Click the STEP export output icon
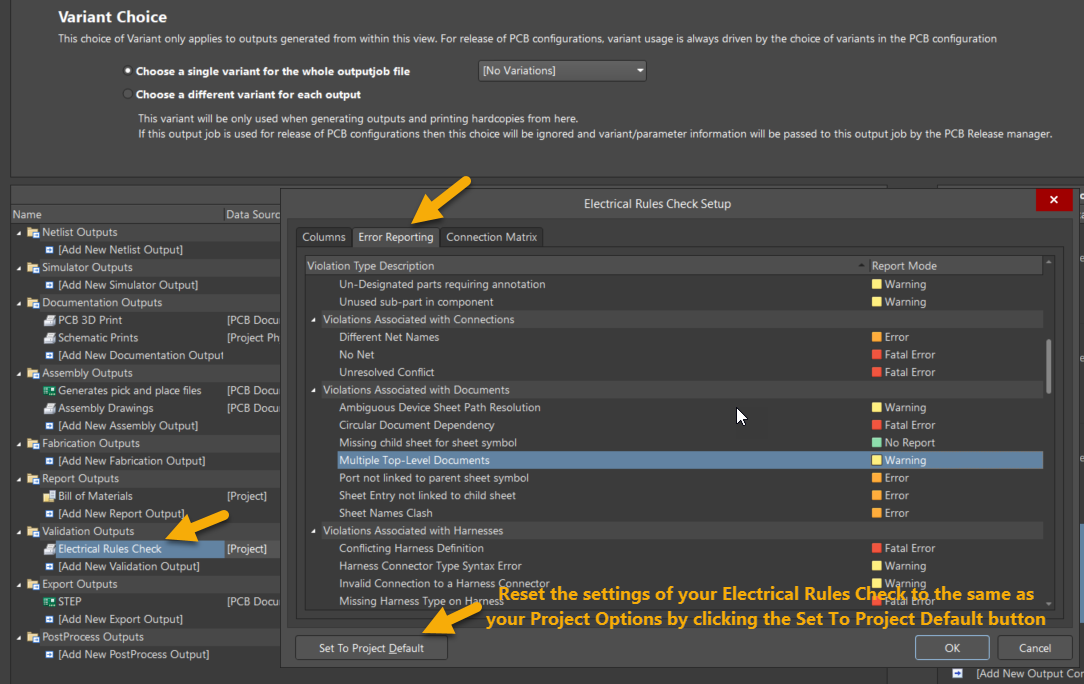This screenshot has height=684, width=1084. coord(50,602)
